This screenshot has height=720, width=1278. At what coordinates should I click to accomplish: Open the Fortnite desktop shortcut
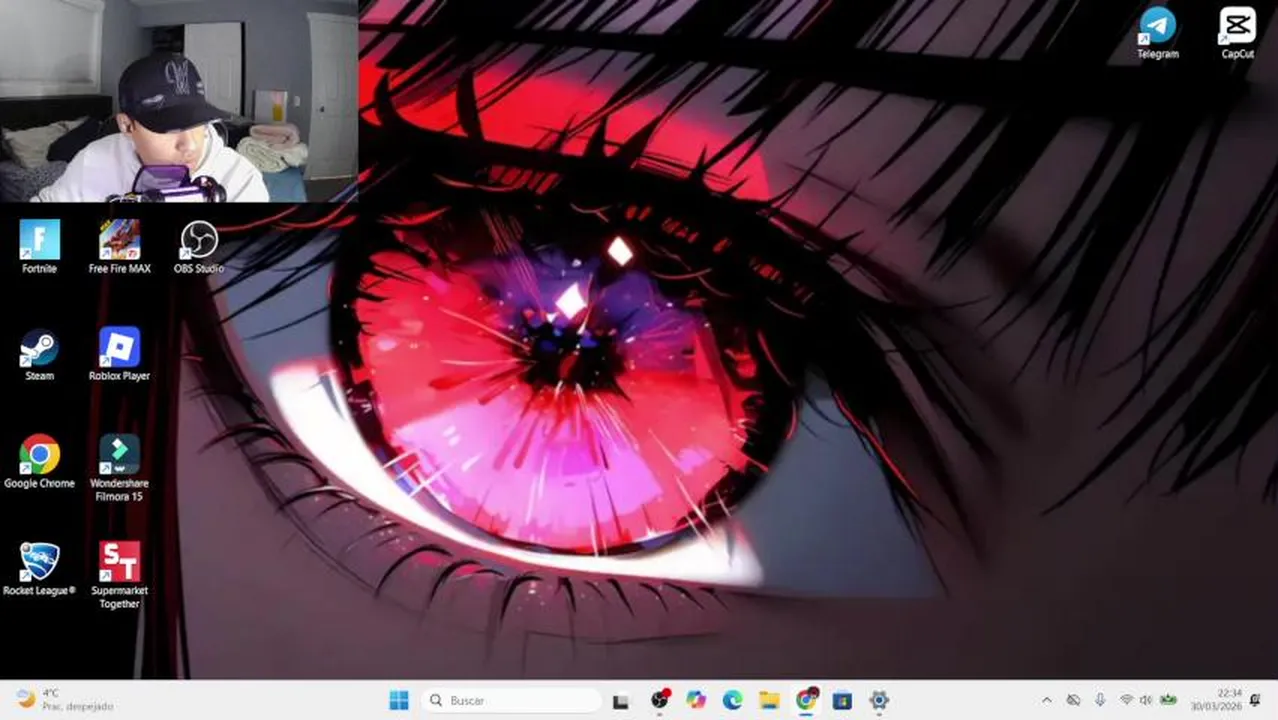click(x=40, y=246)
